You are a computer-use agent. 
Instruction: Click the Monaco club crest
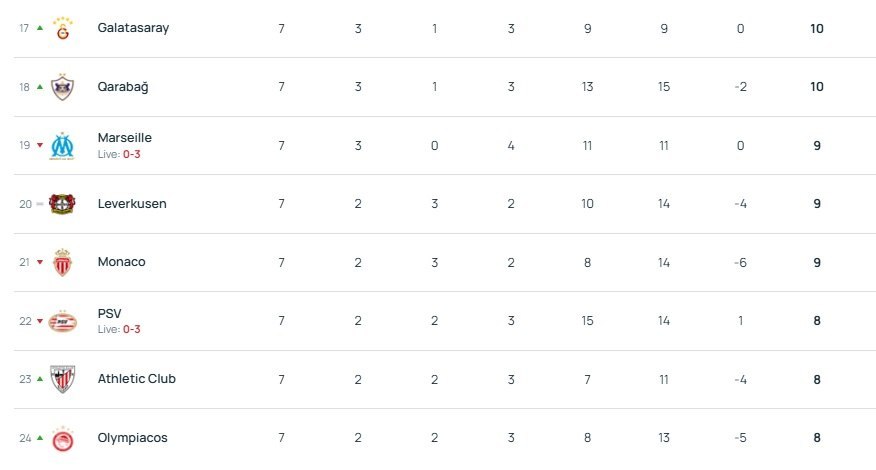pos(63,262)
